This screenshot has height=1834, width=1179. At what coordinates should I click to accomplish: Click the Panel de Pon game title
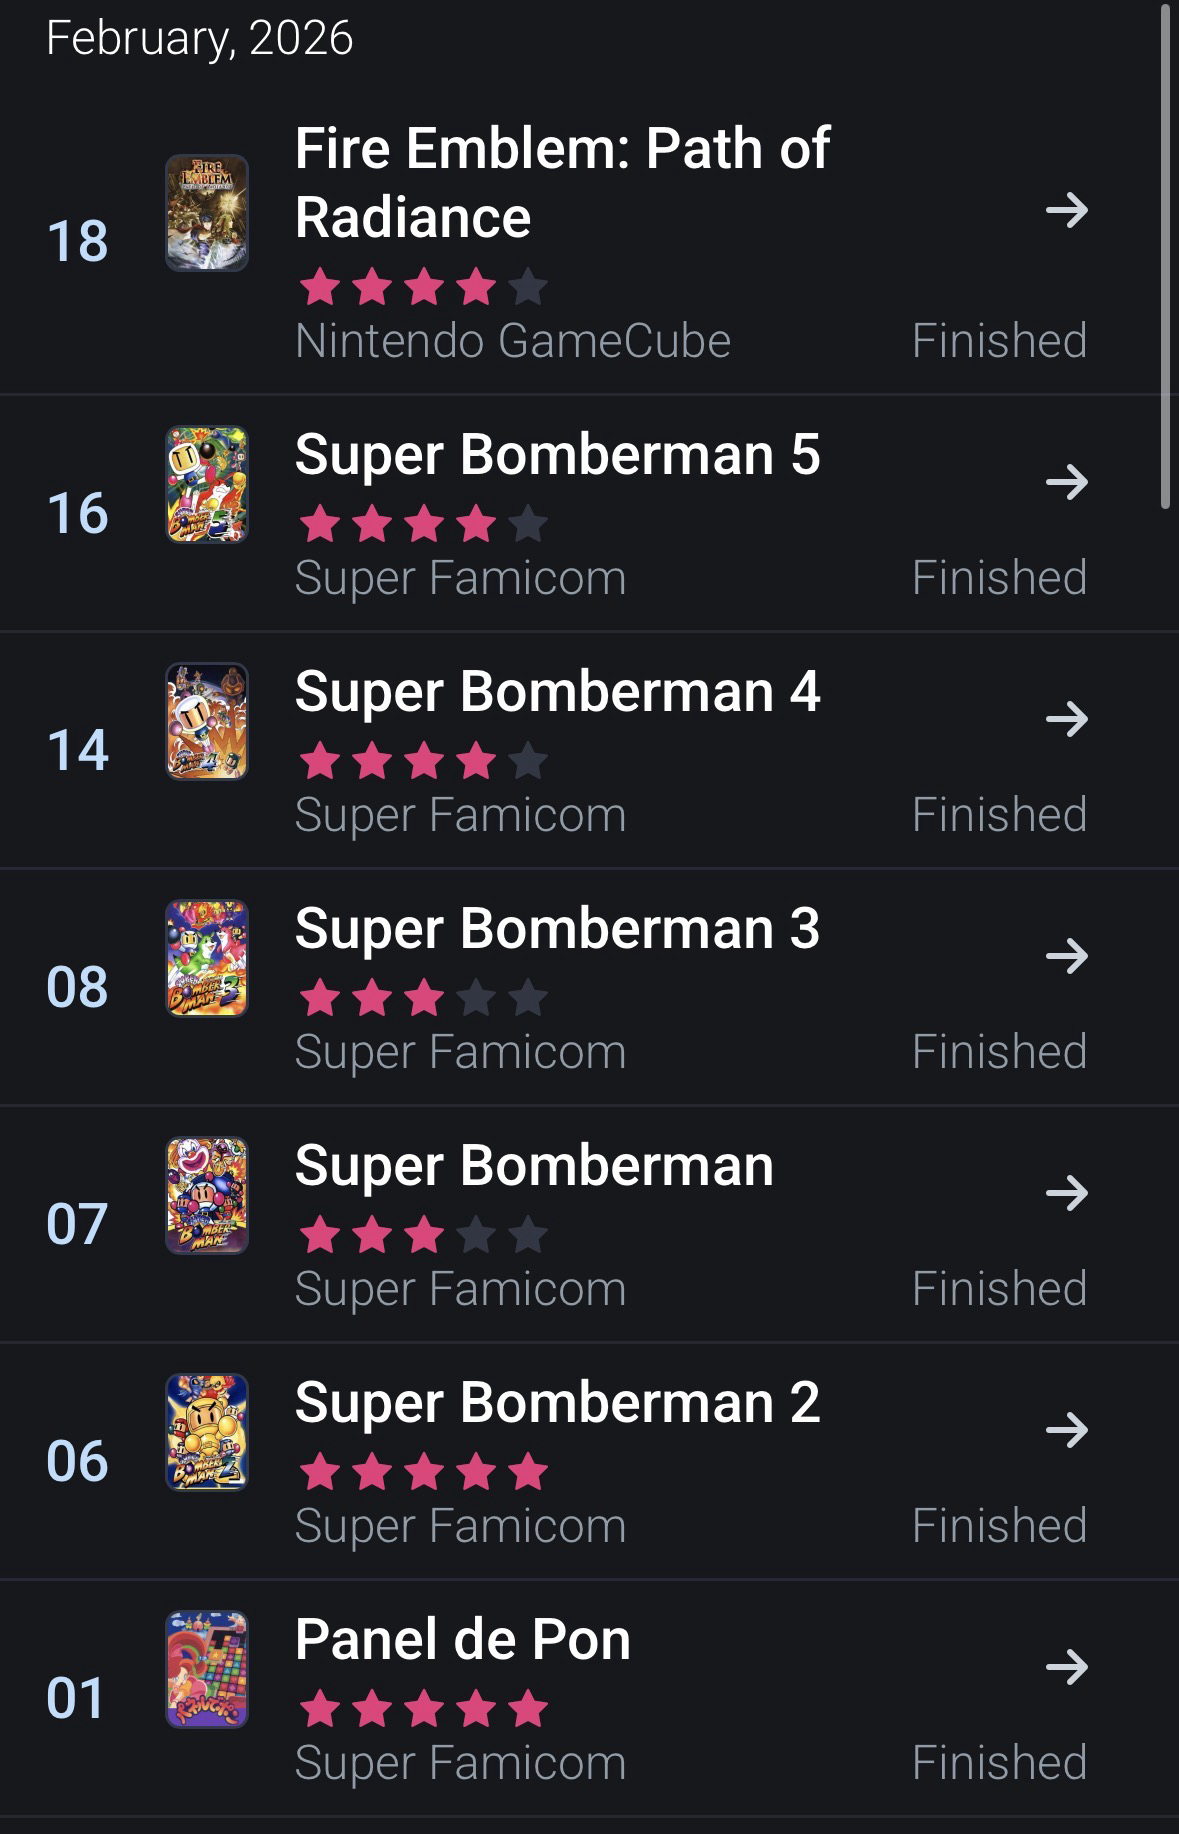click(x=463, y=1640)
